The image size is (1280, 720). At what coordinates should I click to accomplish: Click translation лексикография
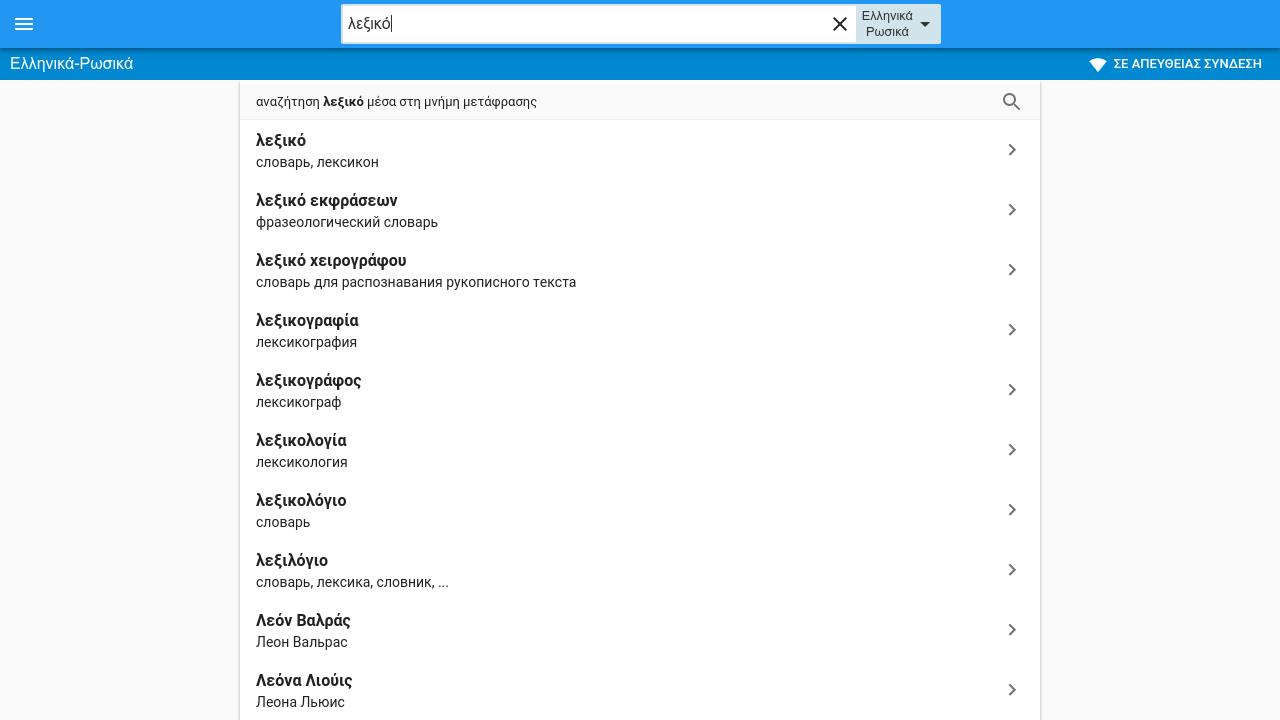point(306,342)
